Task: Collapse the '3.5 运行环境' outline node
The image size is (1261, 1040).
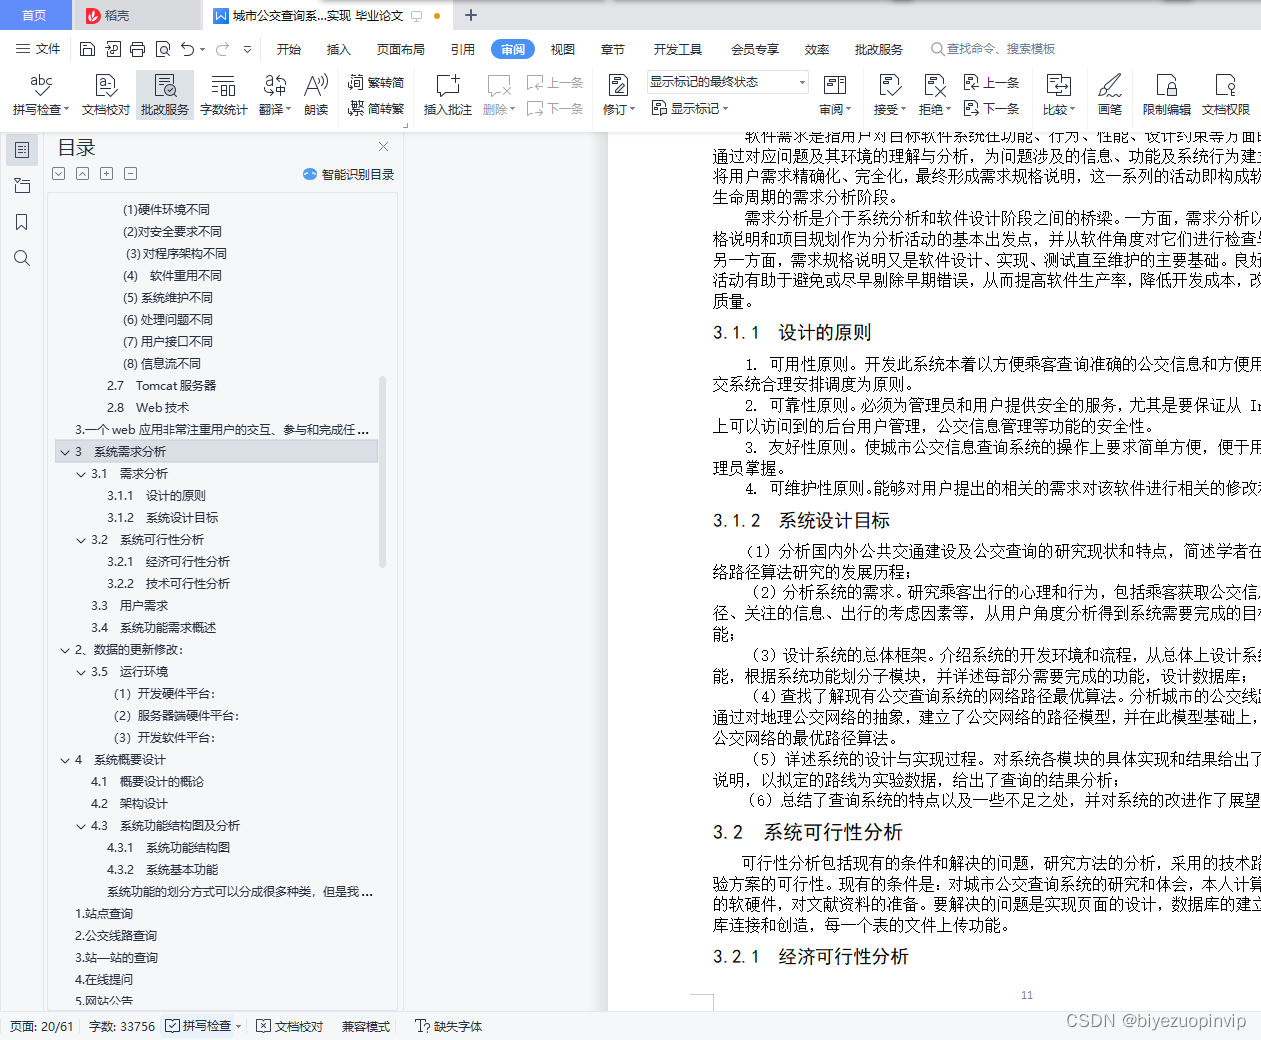Action: pos(82,672)
